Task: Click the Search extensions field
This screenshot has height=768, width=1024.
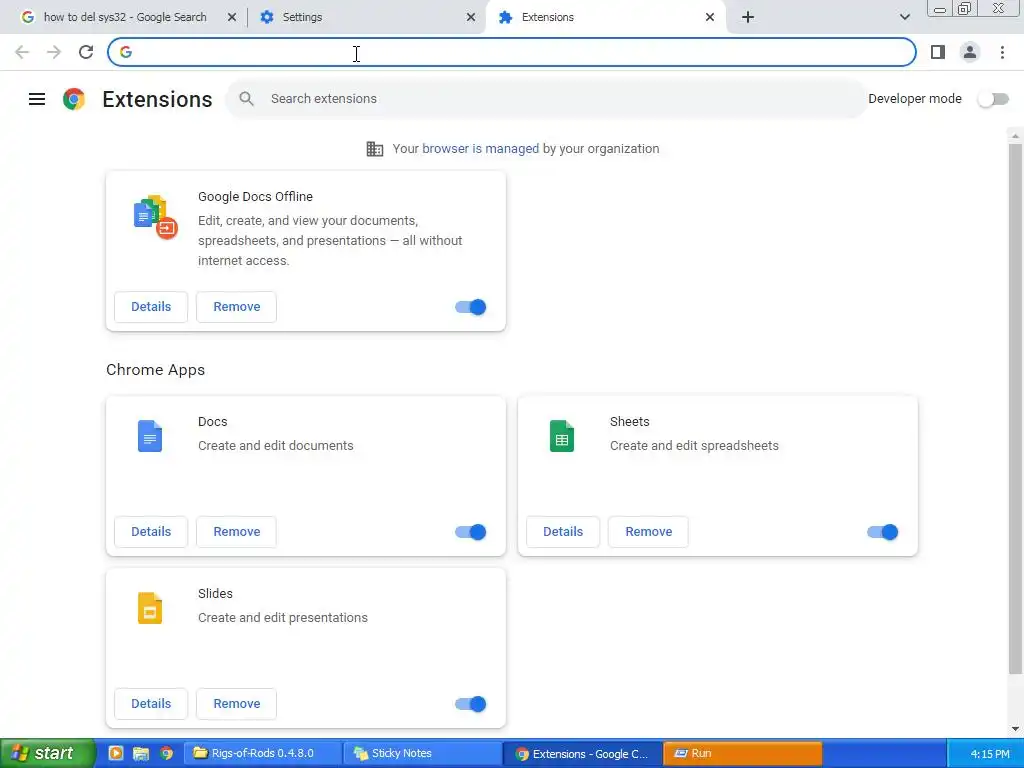Action: tap(546, 99)
